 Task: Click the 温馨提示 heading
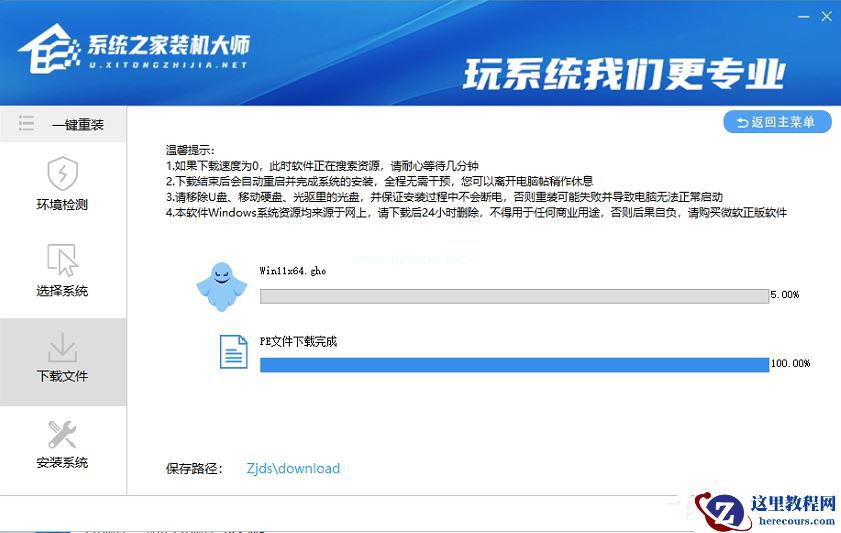190,150
